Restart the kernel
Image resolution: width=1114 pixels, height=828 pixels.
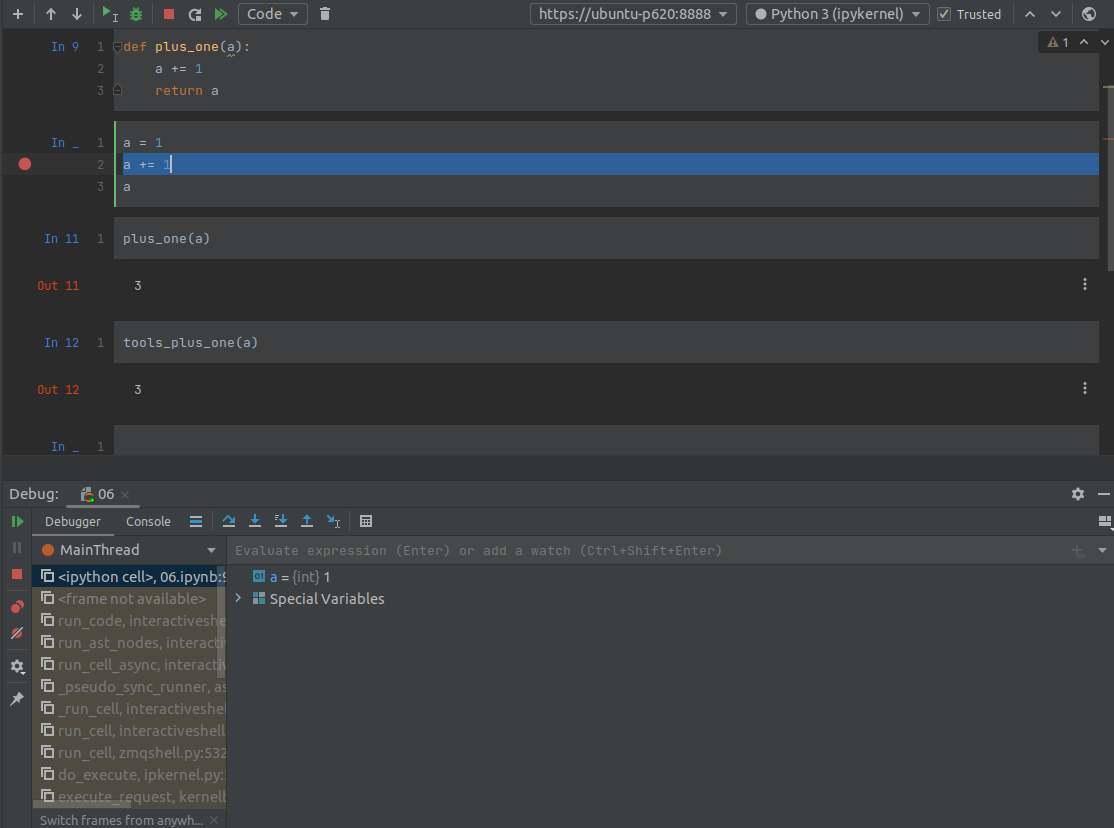click(x=195, y=14)
